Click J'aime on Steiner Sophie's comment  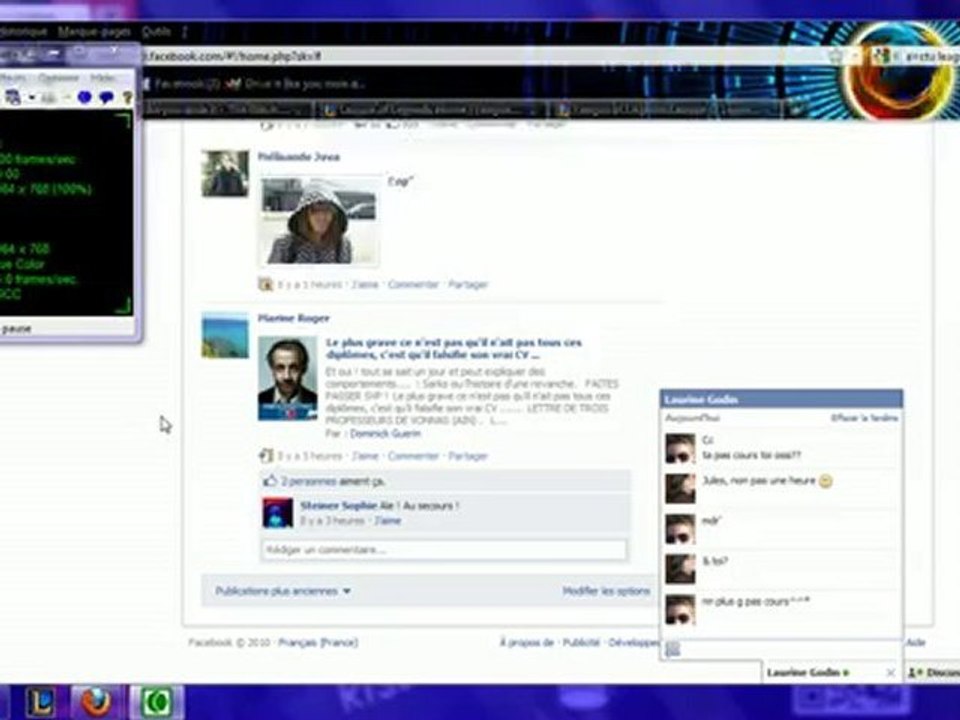click(x=388, y=521)
